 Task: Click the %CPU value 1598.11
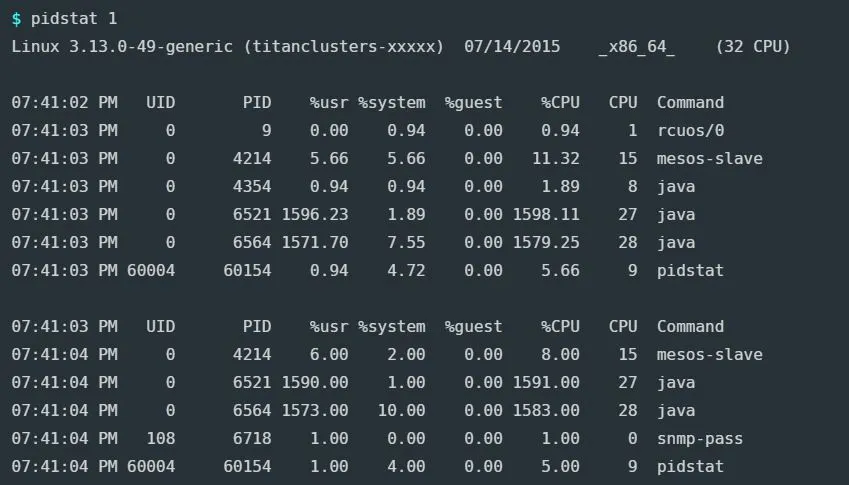[546, 214]
